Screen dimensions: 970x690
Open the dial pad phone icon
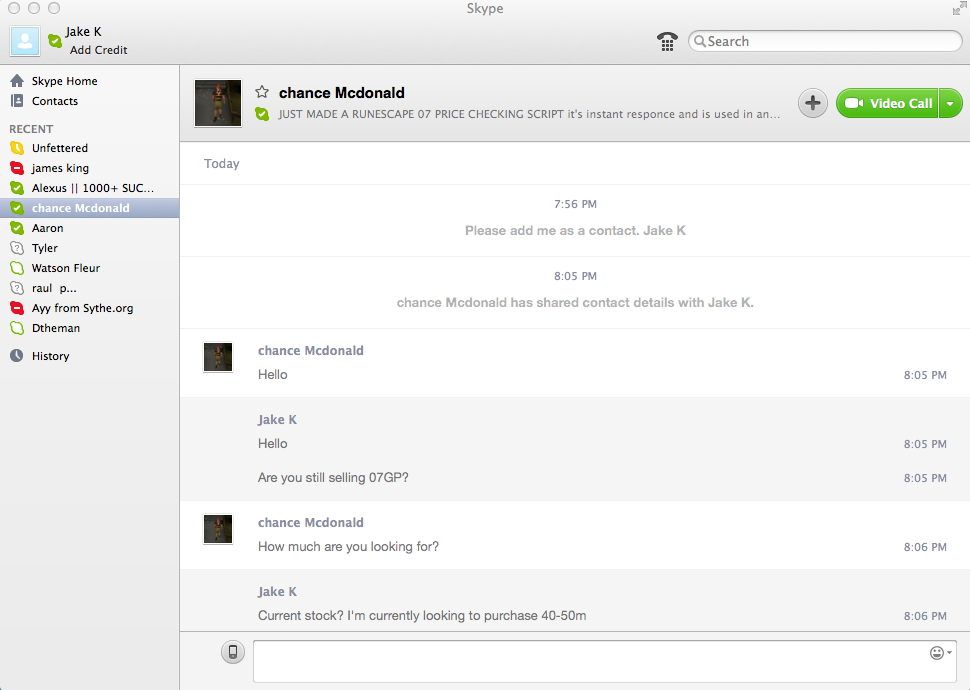(x=667, y=41)
